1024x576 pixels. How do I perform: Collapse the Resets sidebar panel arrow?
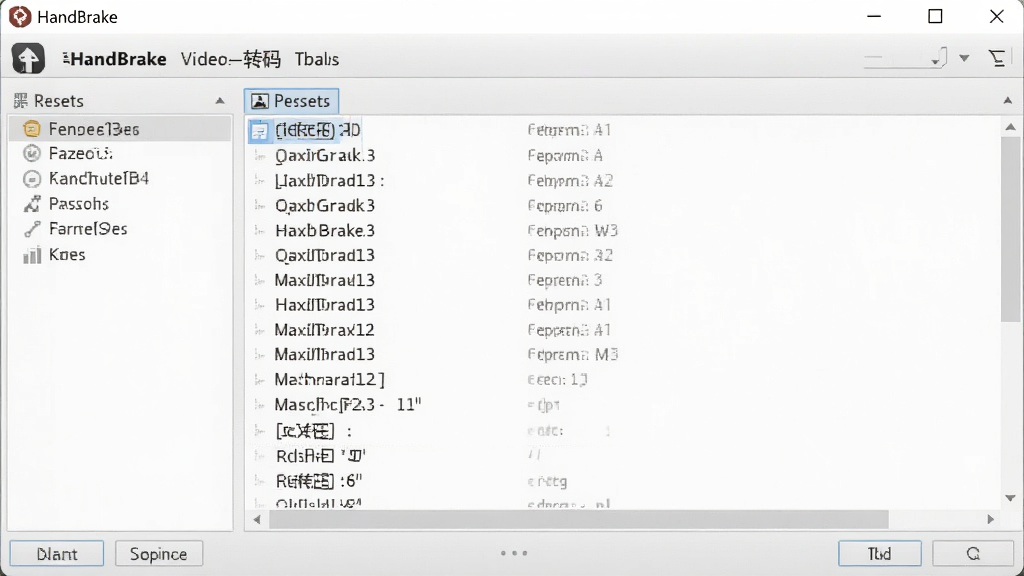220,101
